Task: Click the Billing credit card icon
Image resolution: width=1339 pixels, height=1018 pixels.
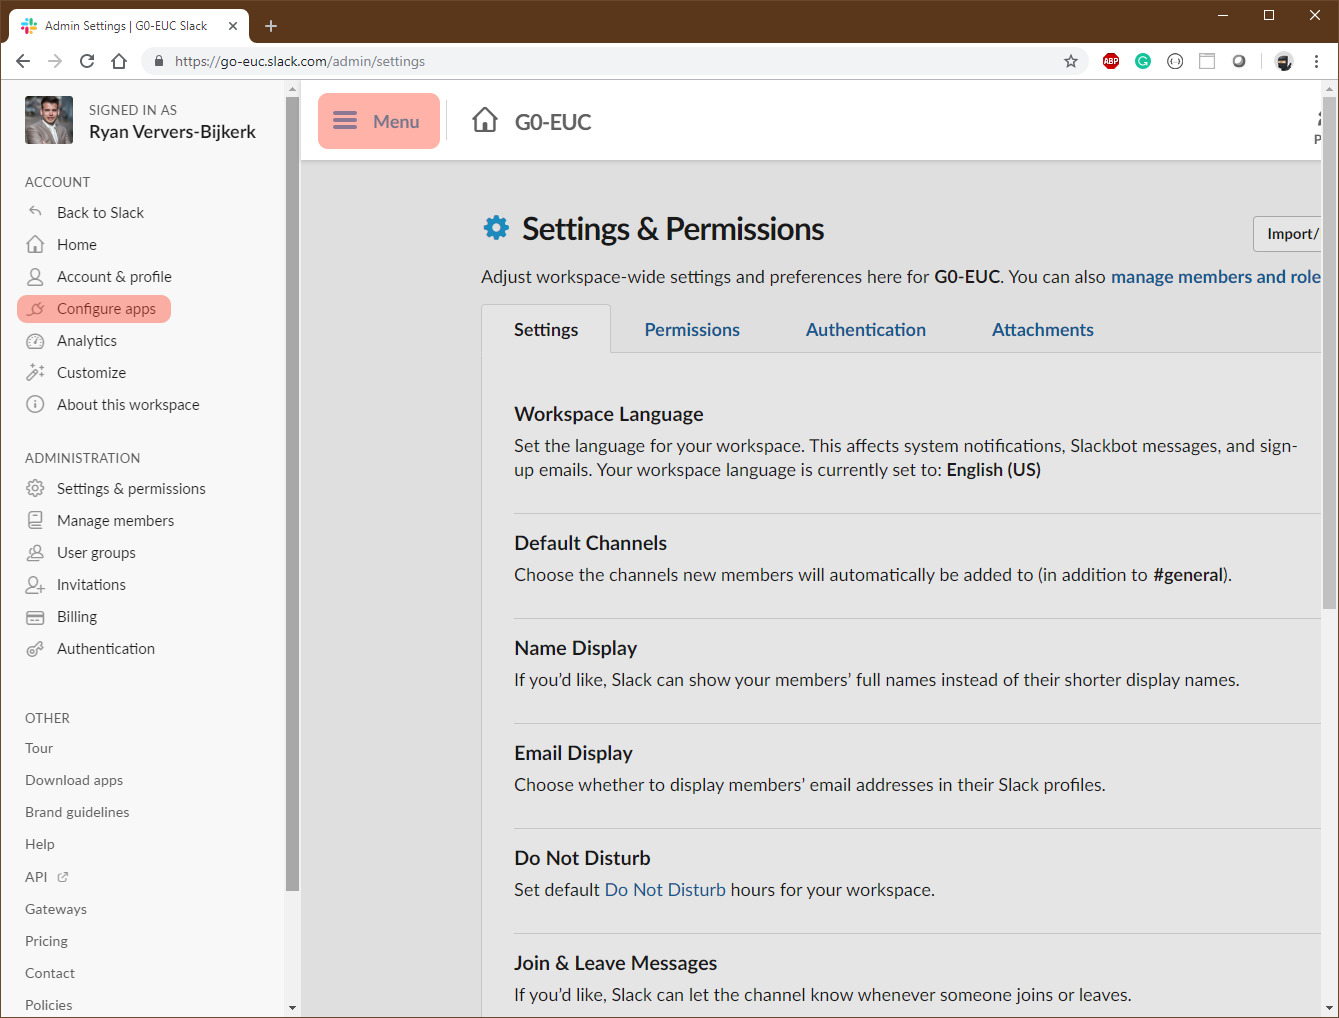Action: point(35,617)
